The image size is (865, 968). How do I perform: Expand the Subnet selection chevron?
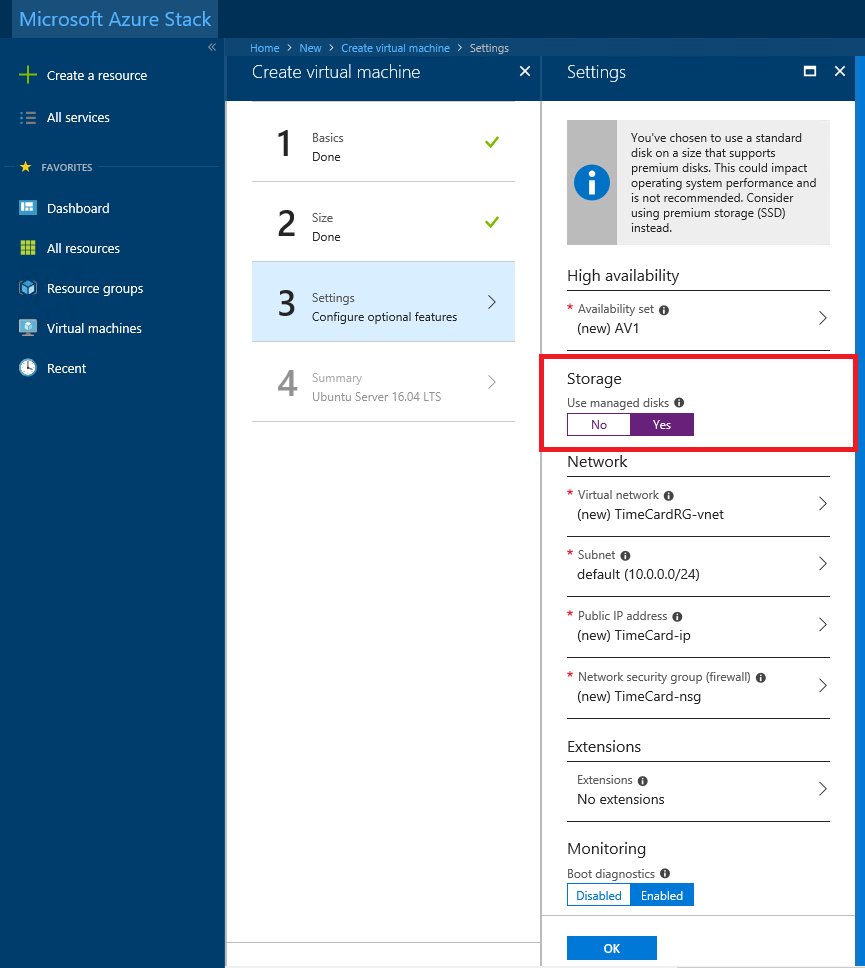click(x=822, y=565)
